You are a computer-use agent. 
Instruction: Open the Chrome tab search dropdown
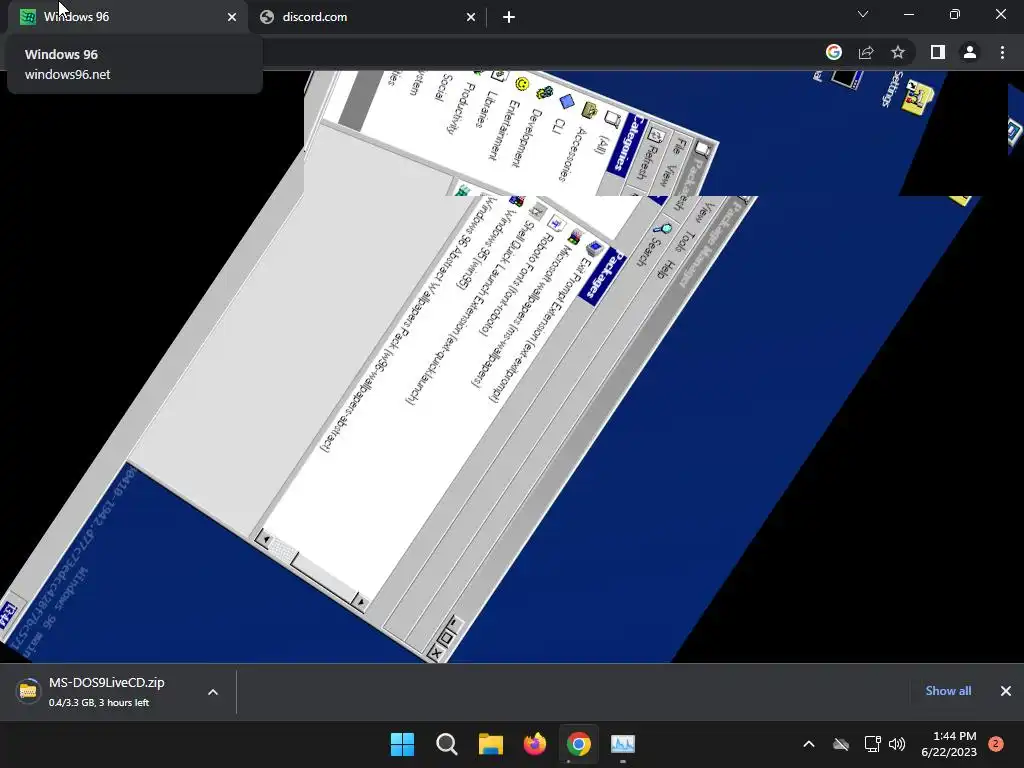(x=863, y=14)
